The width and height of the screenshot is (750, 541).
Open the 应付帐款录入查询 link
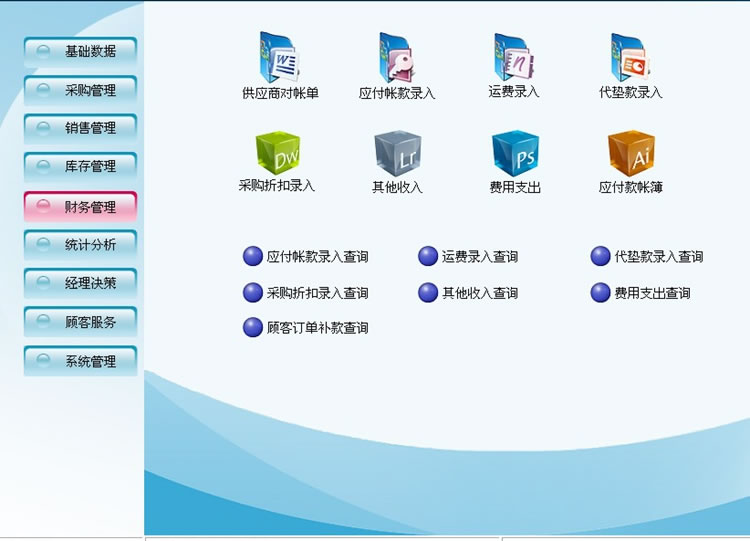tap(317, 257)
